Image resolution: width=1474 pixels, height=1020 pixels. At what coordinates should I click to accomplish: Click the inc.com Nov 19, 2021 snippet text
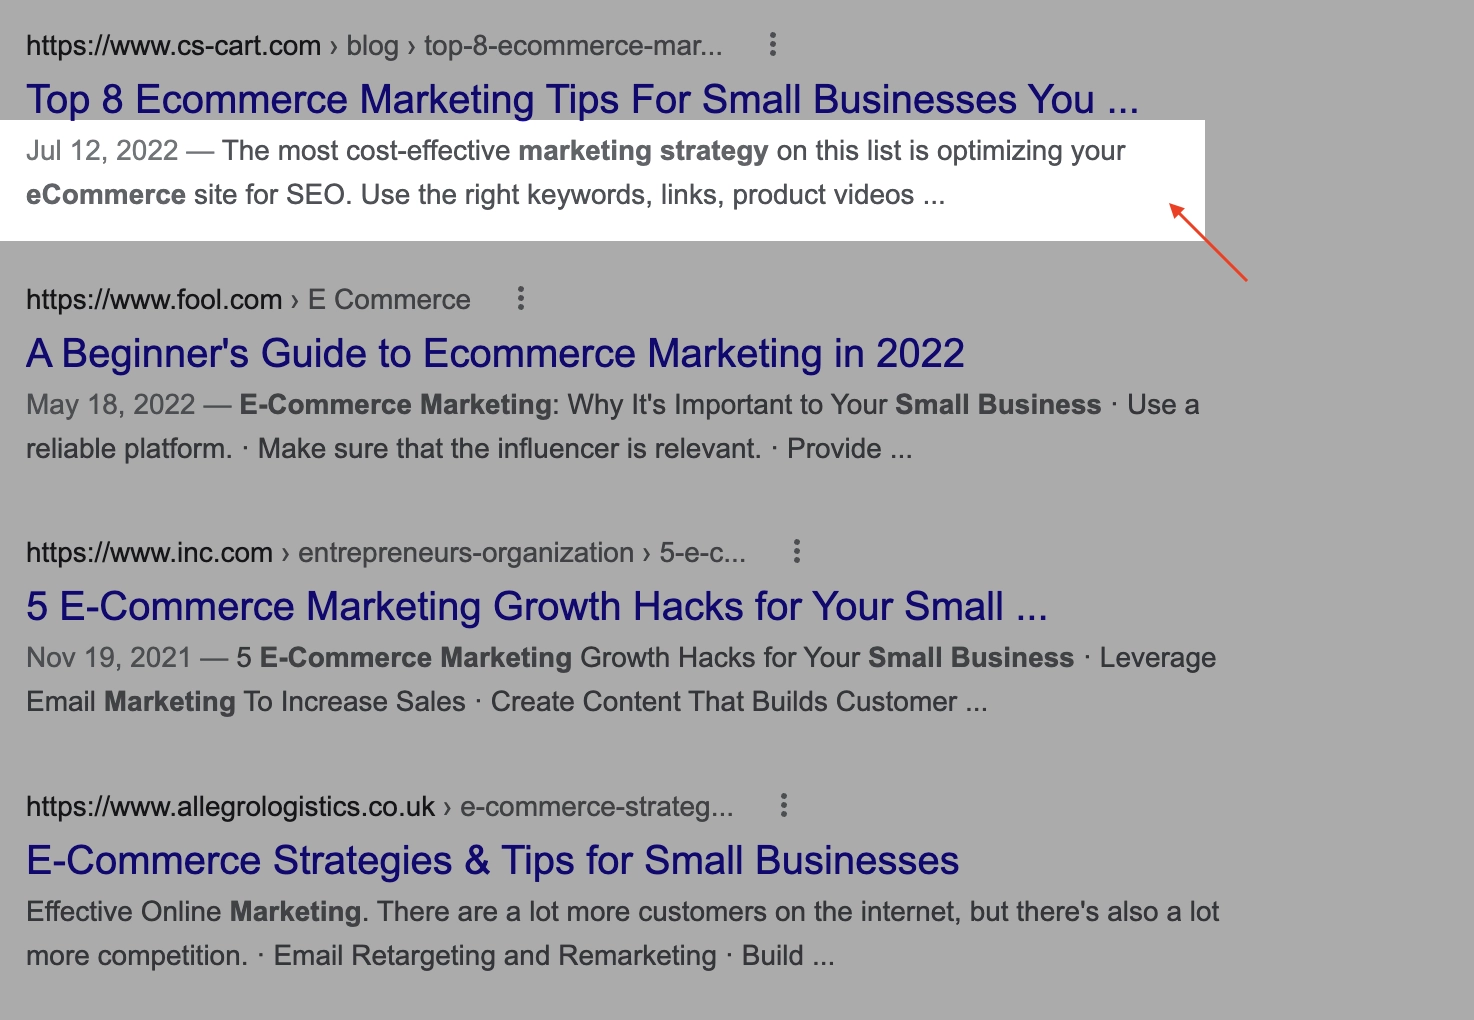621,679
